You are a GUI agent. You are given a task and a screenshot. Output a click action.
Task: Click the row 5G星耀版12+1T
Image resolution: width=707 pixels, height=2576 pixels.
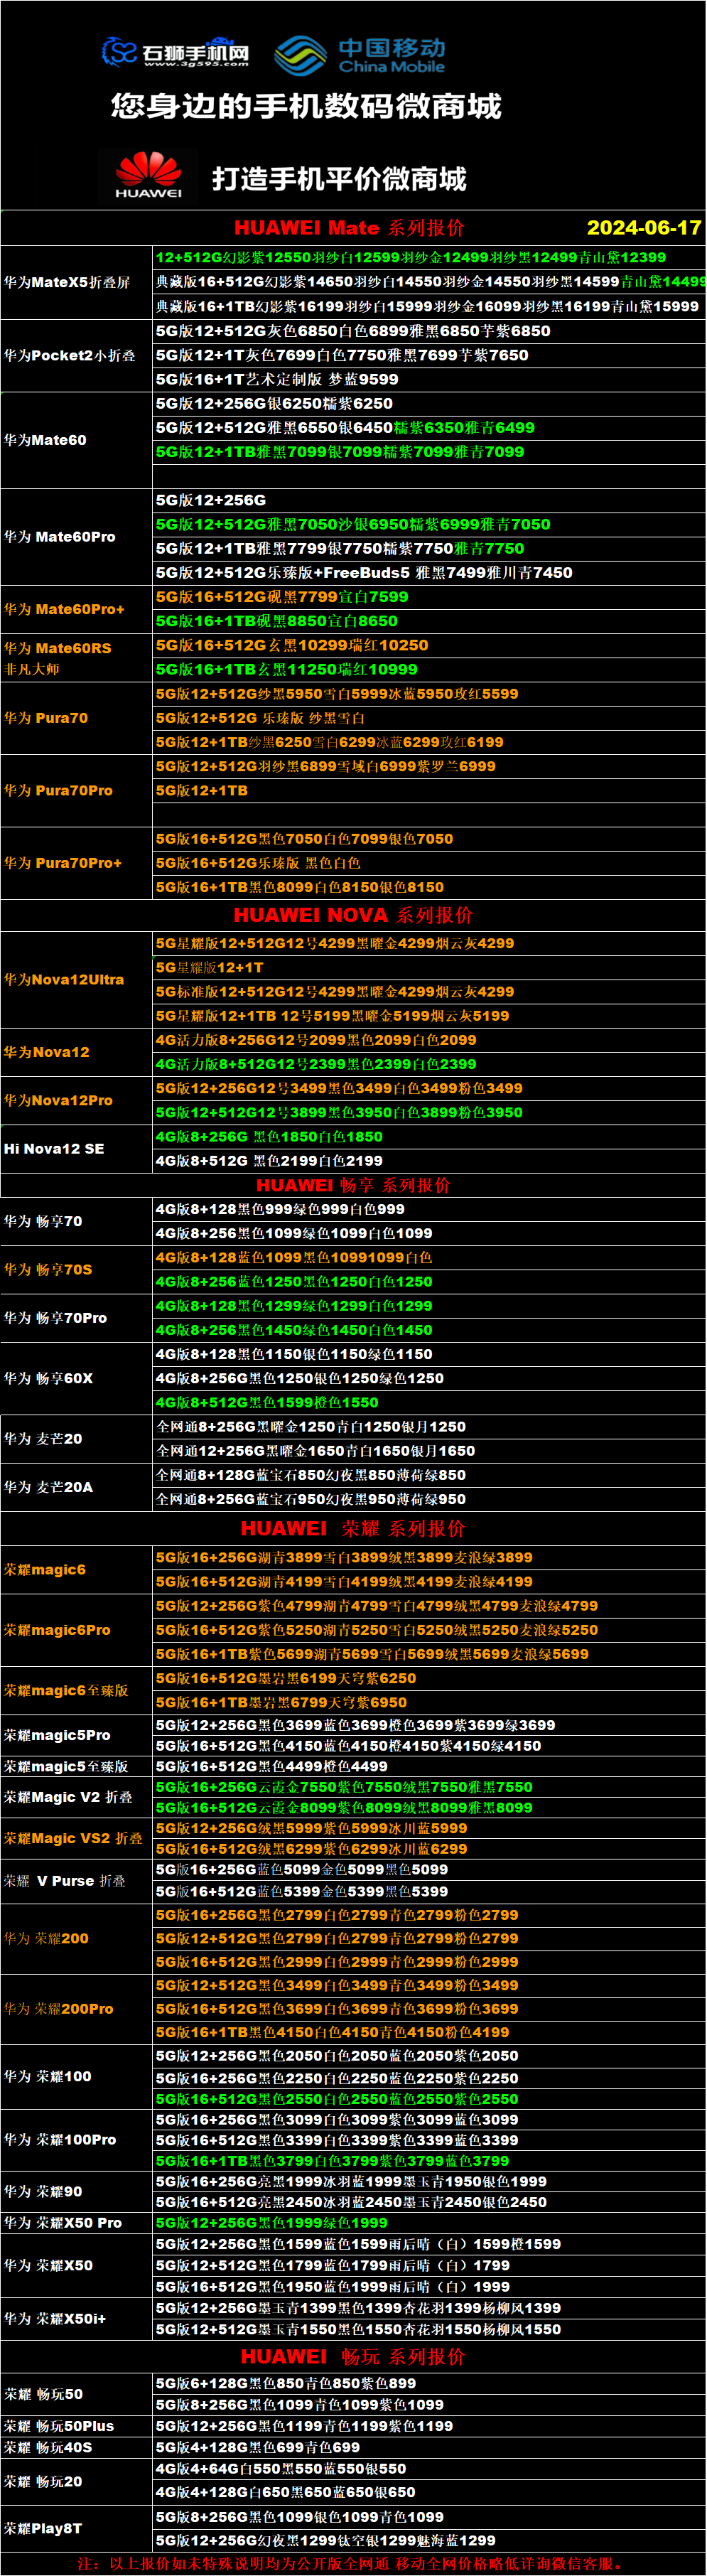tap(430, 967)
